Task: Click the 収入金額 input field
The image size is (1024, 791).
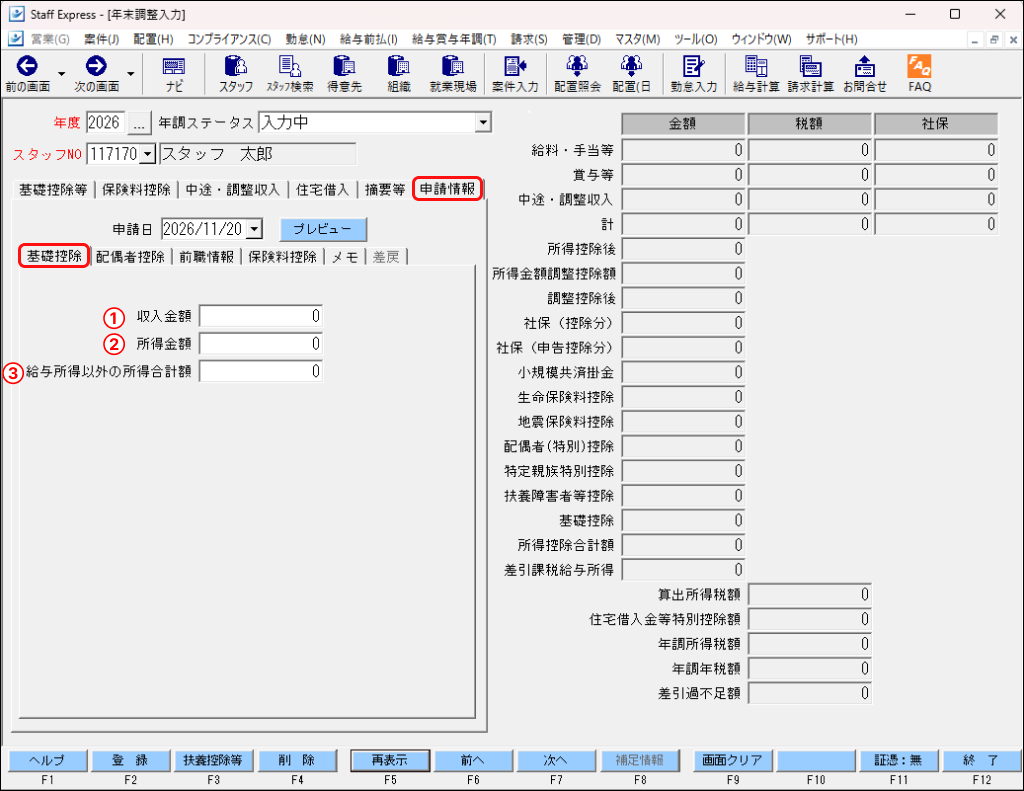Action: pos(261,316)
